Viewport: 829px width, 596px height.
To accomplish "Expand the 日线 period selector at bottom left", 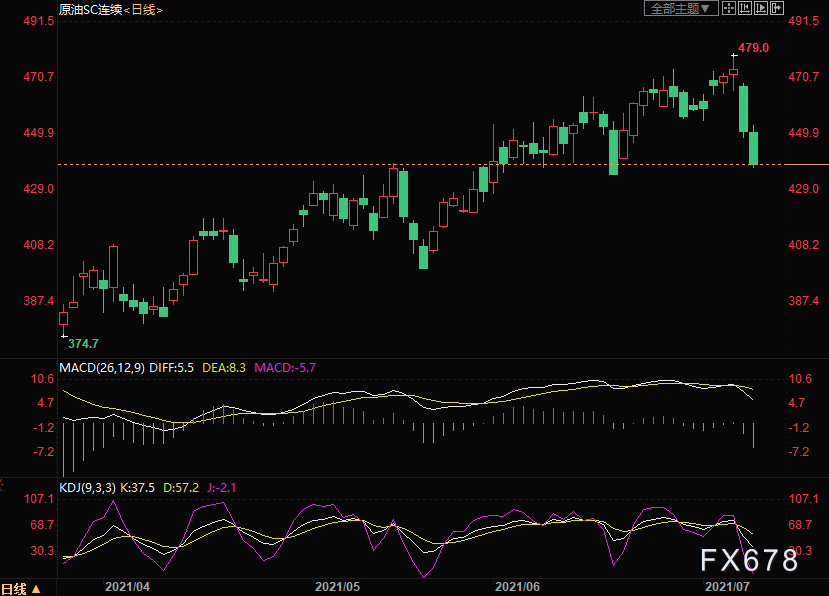I will click(21, 588).
